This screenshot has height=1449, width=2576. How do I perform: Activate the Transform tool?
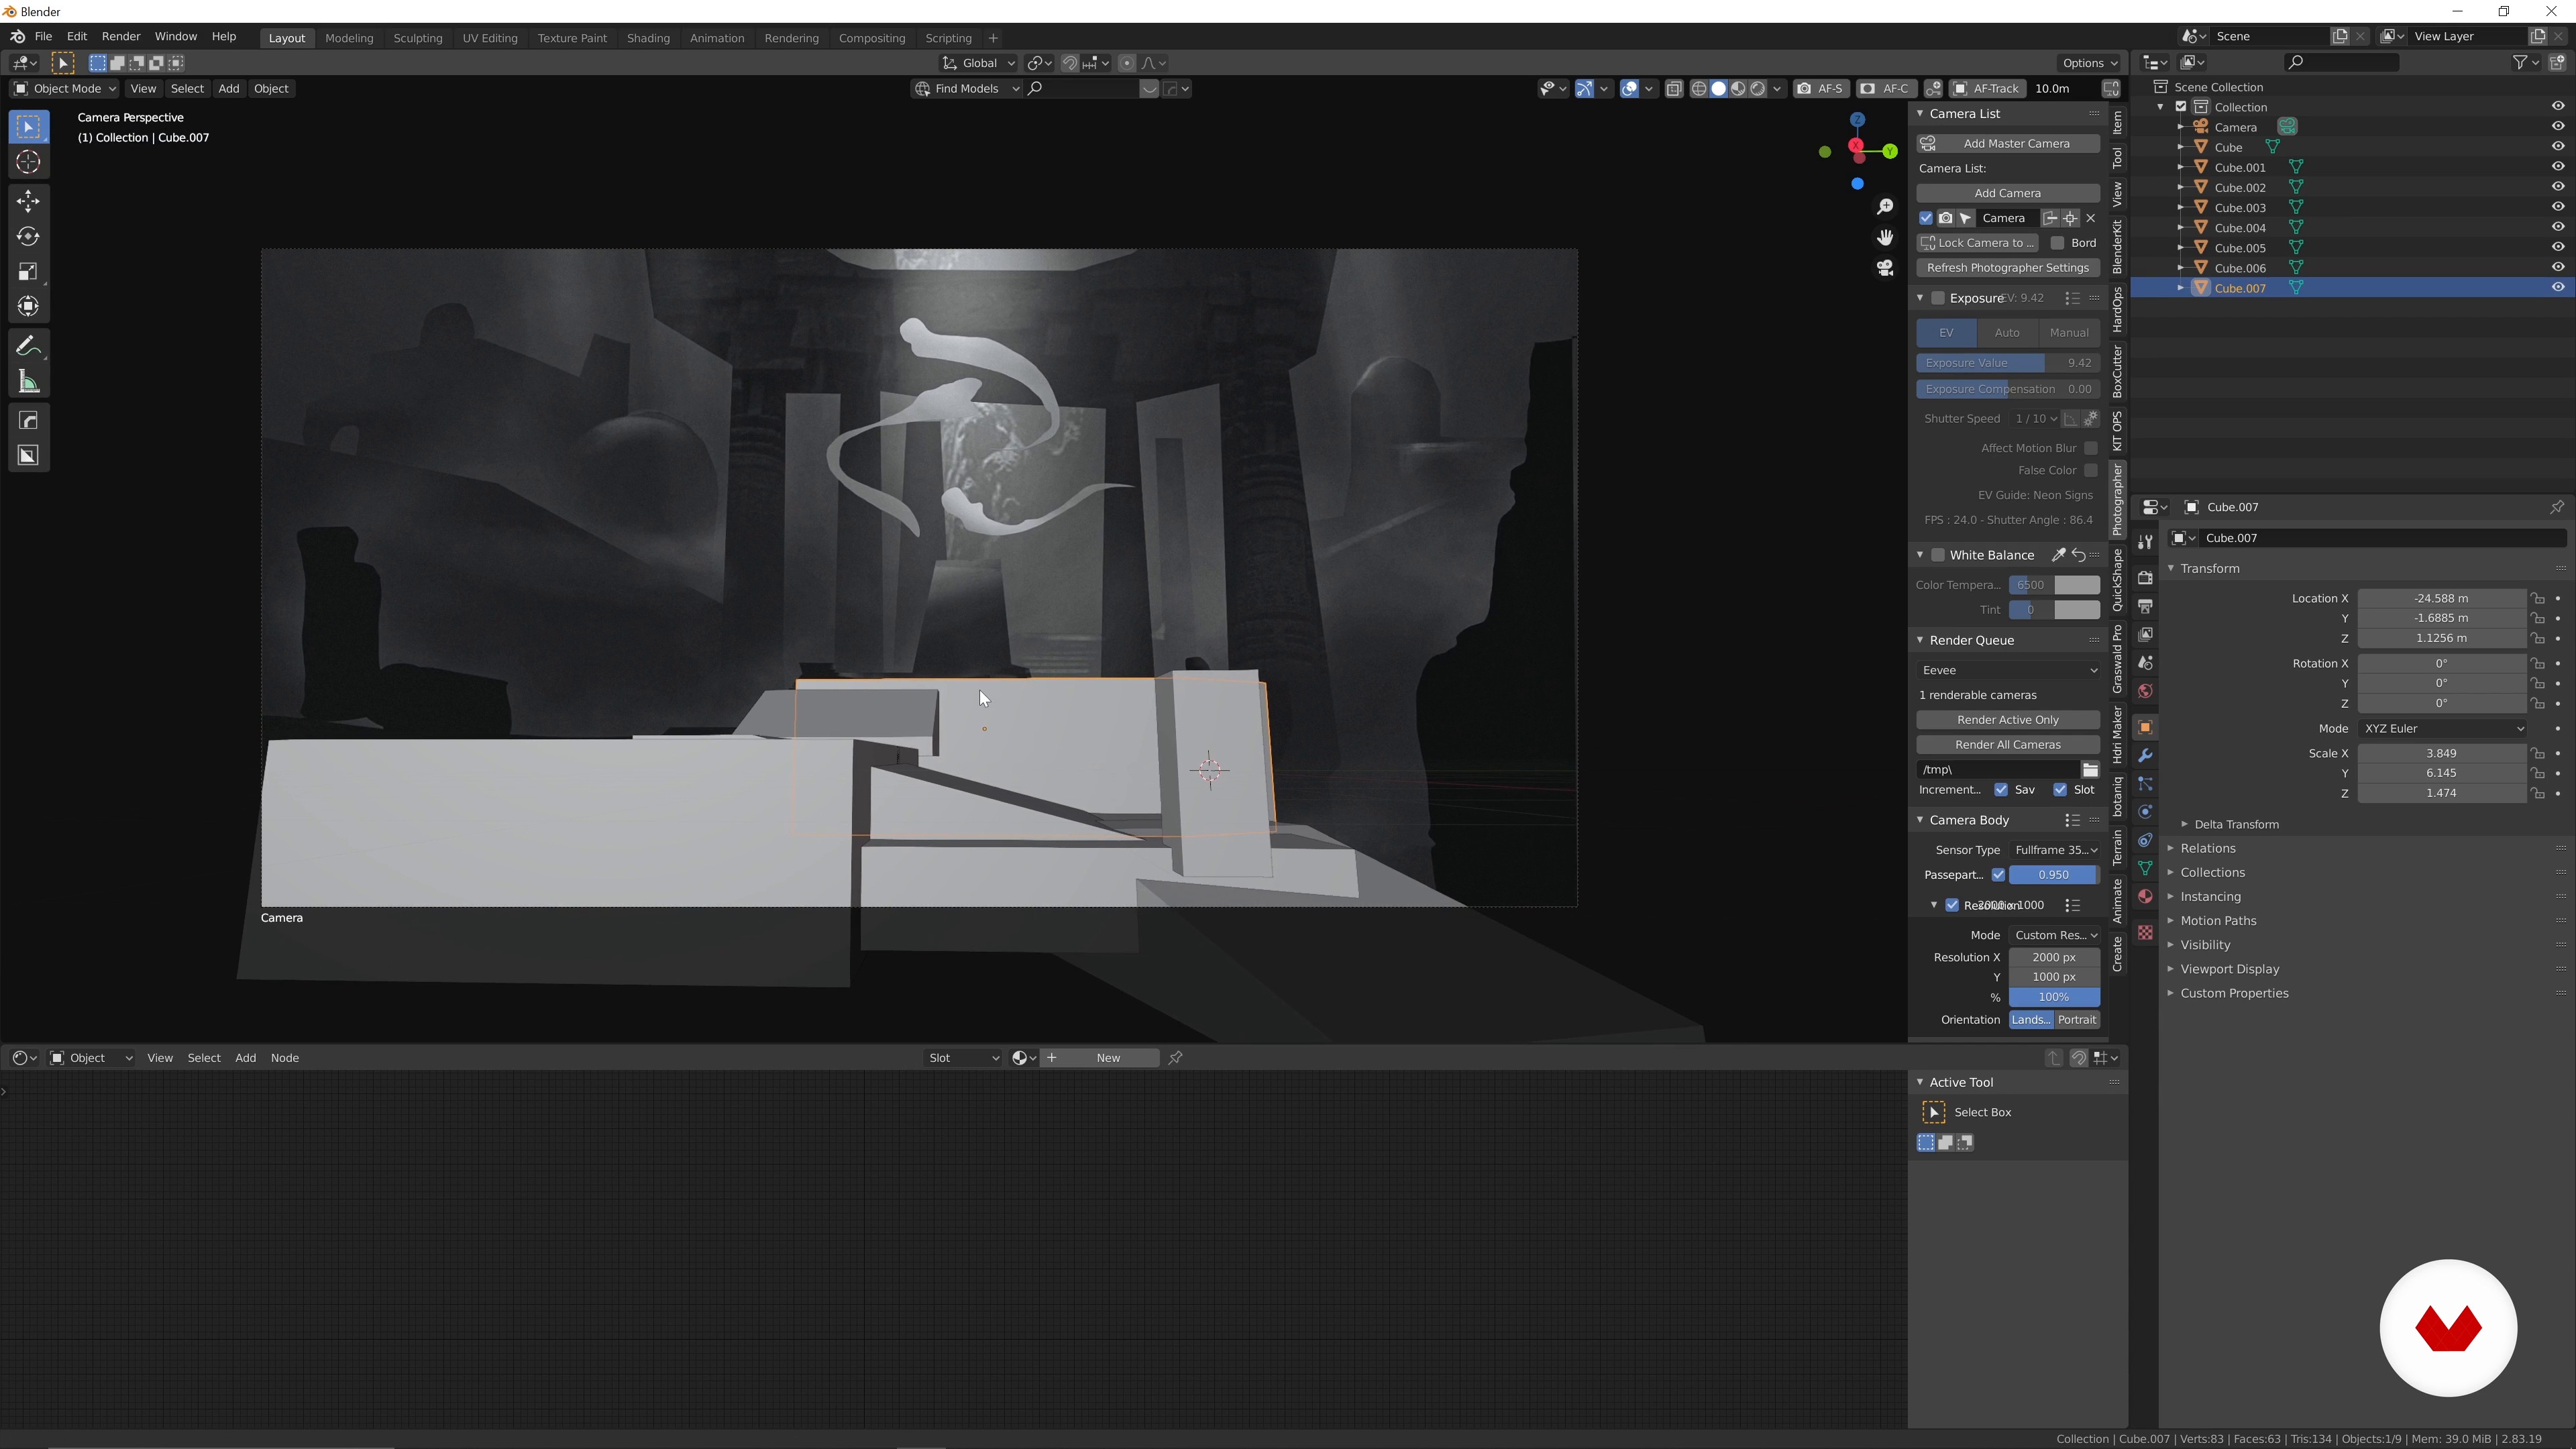point(28,306)
